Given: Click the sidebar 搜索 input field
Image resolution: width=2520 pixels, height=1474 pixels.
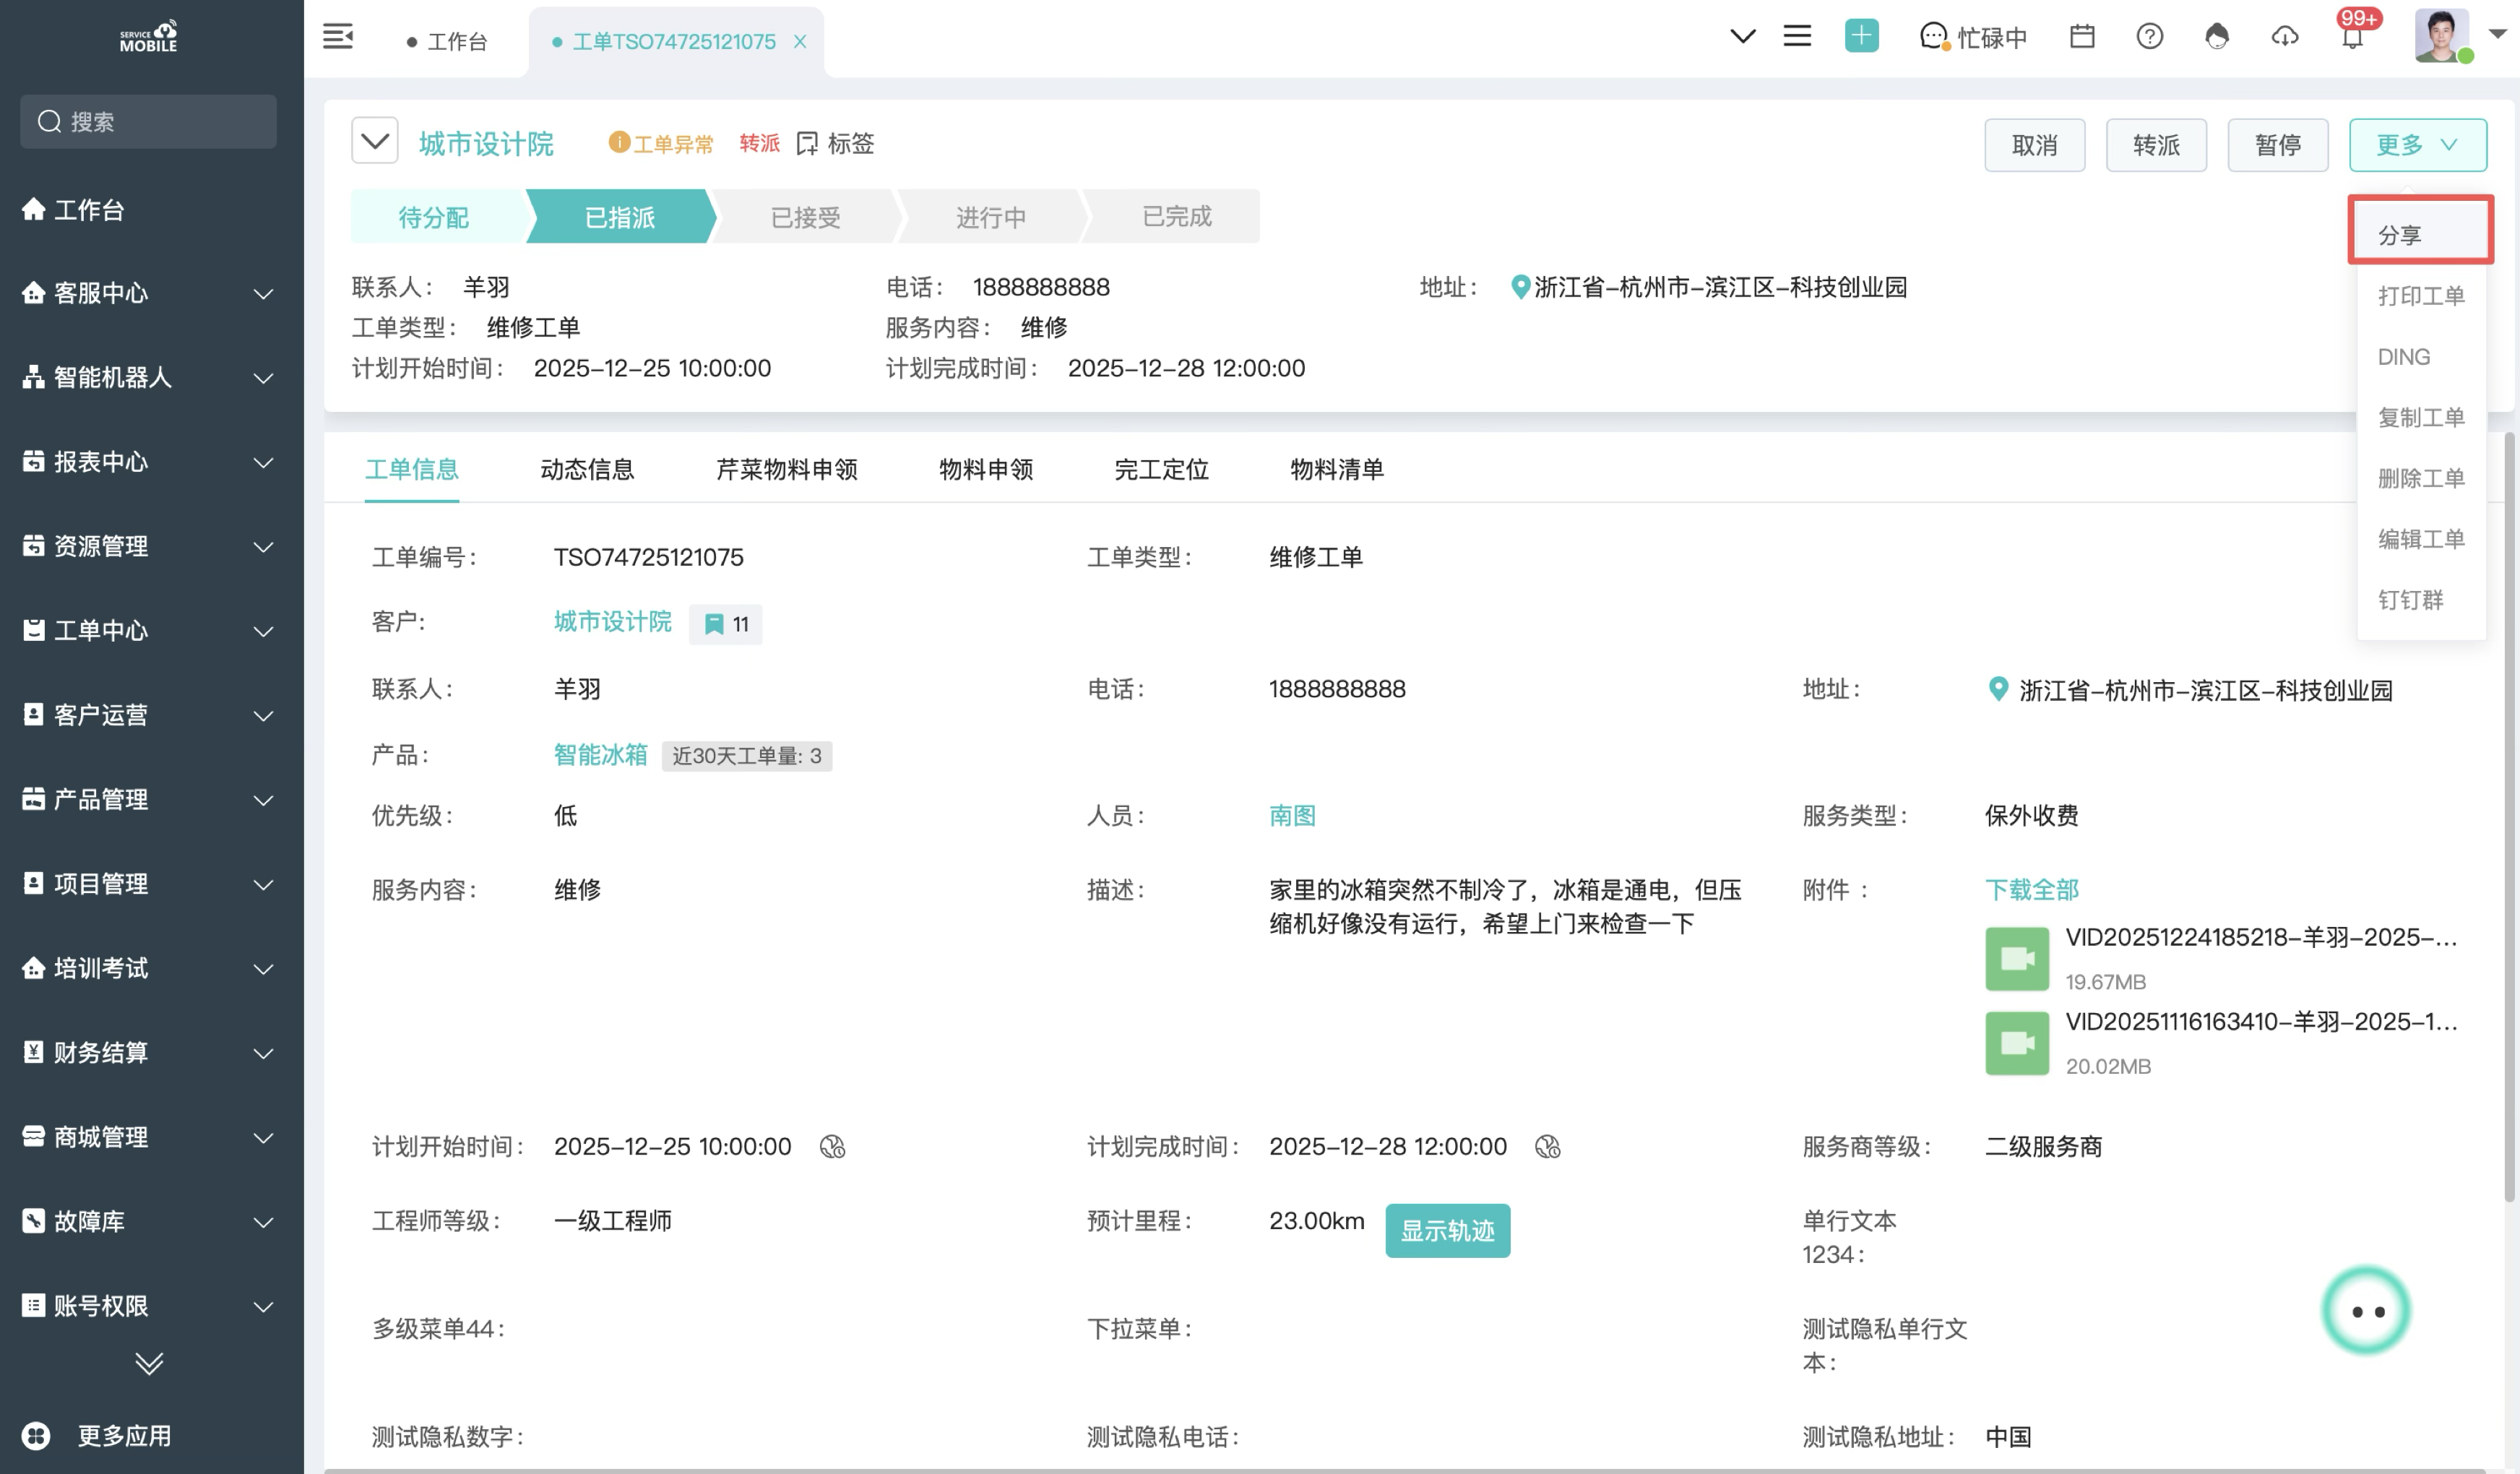Looking at the screenshot, I should (x=150, y=122).
